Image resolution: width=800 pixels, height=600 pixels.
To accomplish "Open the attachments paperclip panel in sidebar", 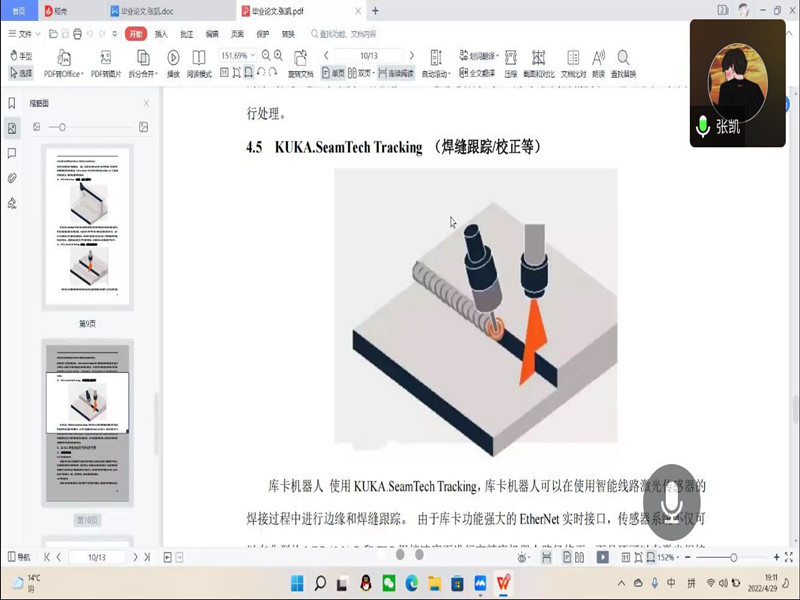I will click(12, 178).
